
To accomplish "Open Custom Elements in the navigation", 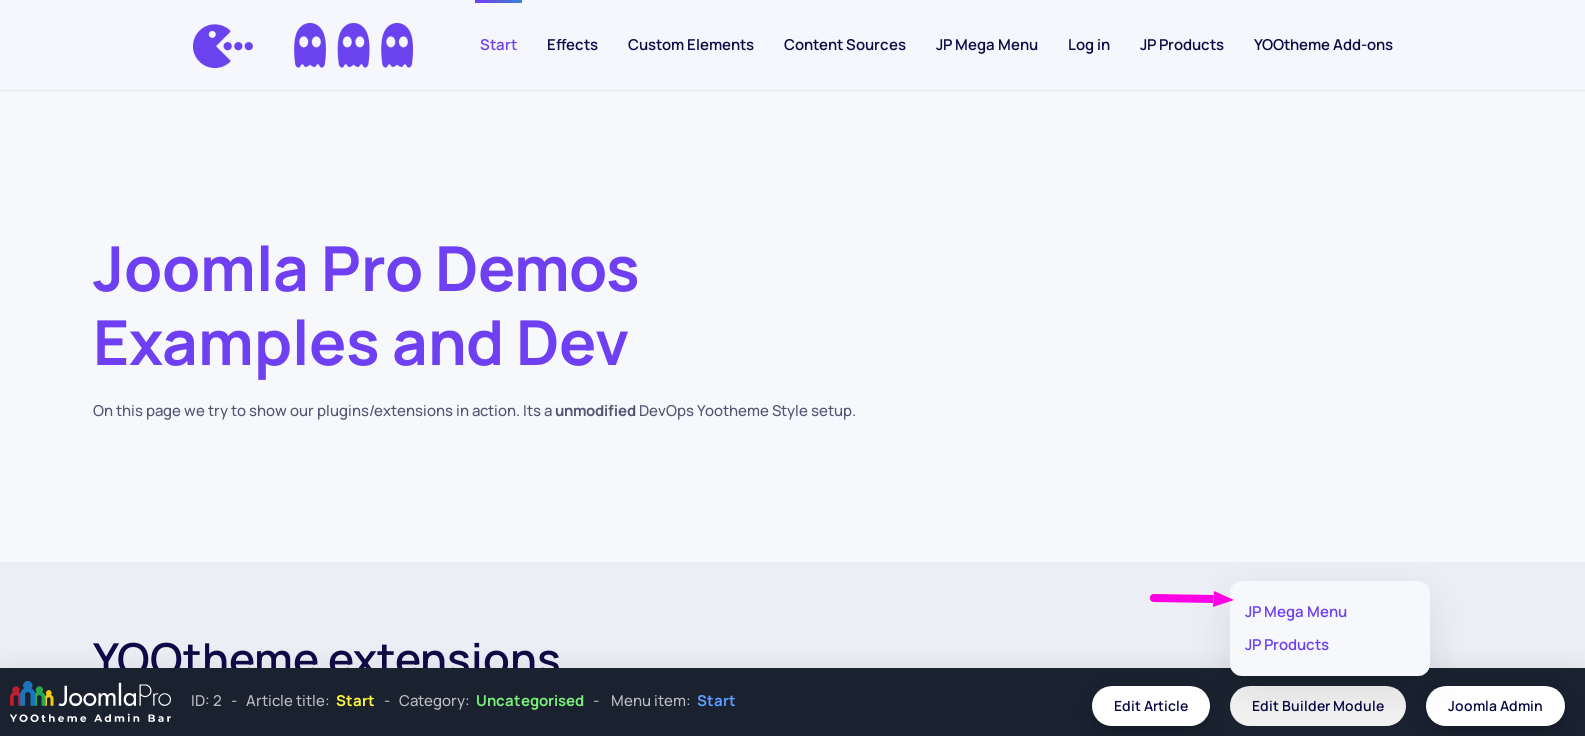I will [x=691, y=45].
